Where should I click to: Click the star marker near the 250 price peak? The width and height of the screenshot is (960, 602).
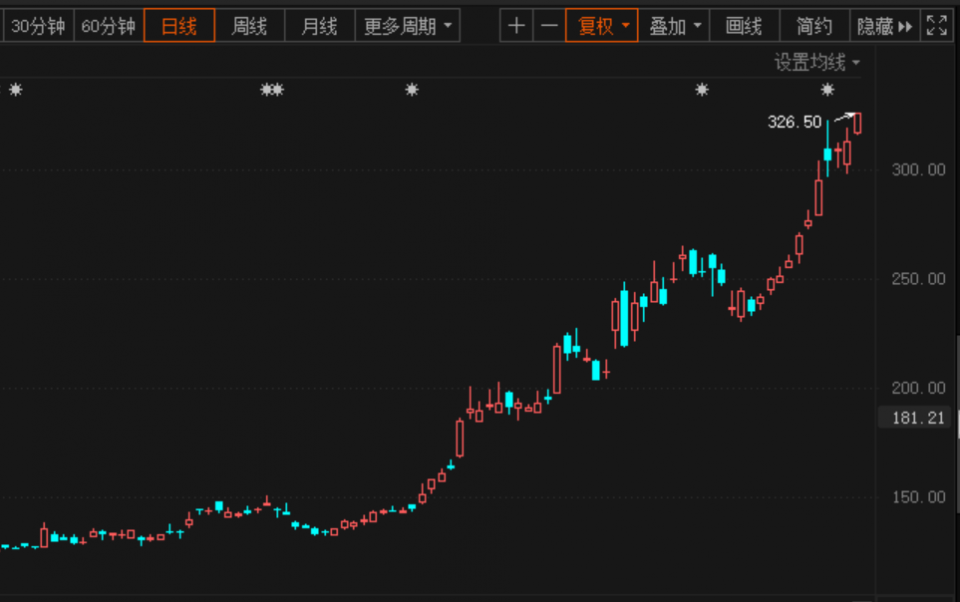[702, 90]
